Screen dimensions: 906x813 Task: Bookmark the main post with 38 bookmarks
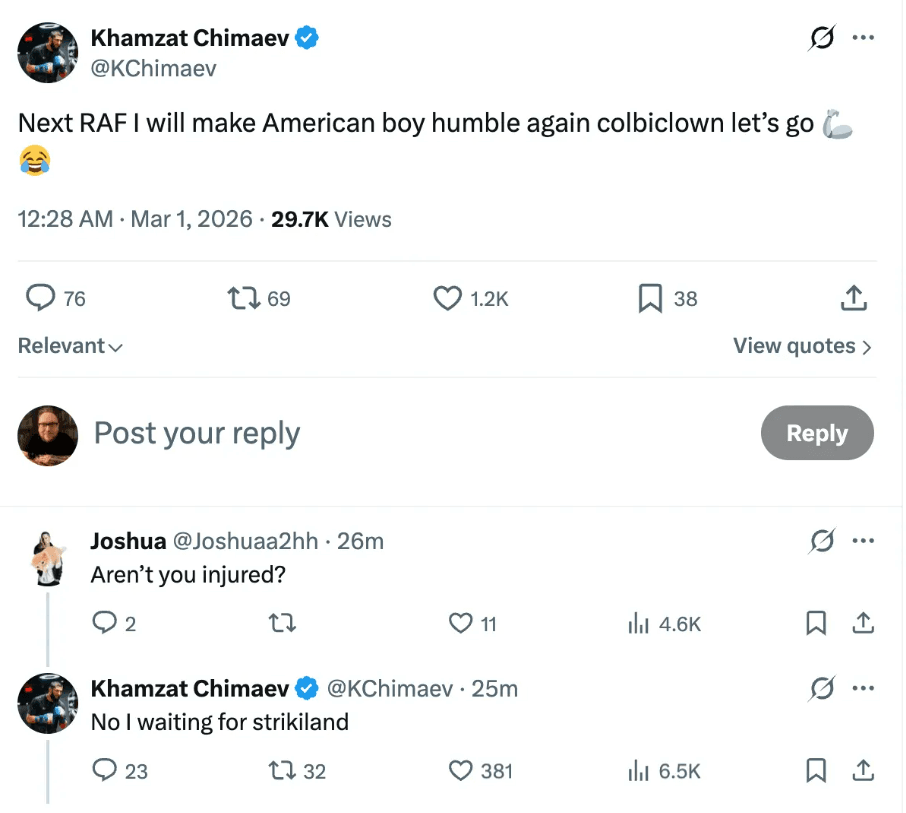[651, 298]
